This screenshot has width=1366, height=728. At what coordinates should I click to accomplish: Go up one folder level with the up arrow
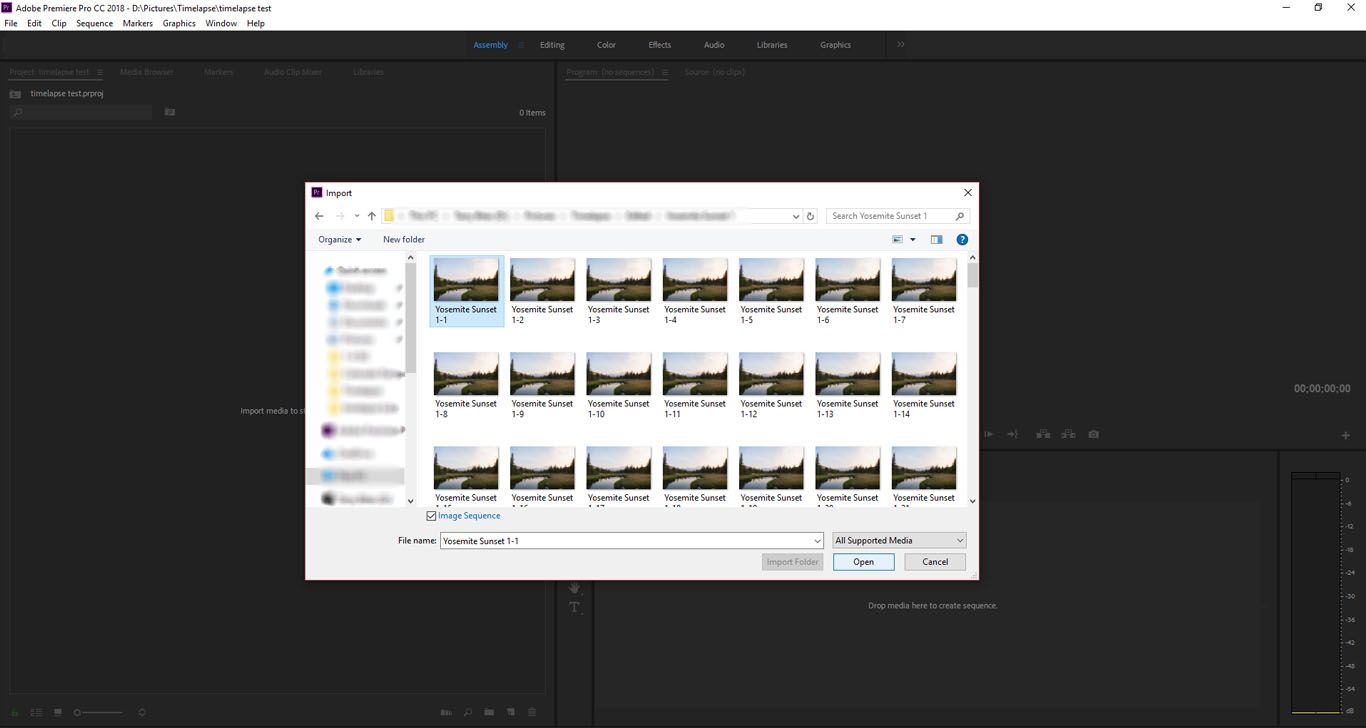371,216
